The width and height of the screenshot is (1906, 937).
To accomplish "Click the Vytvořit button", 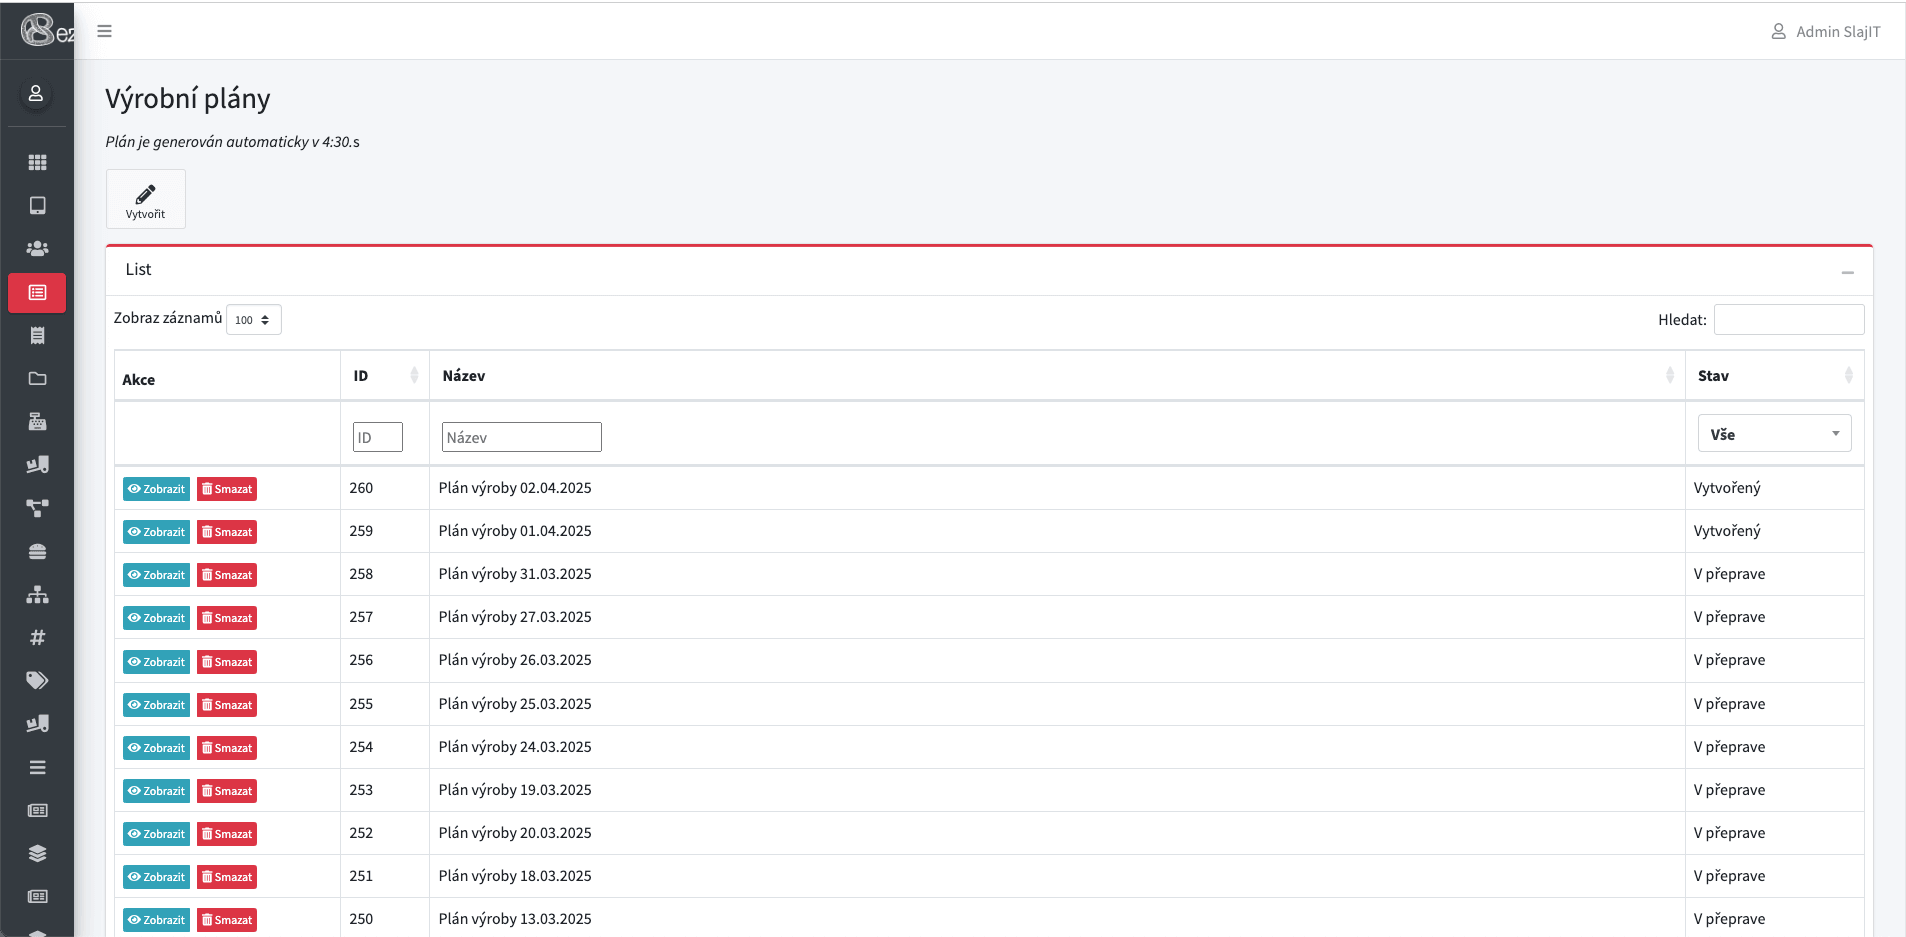I will (x=146, y=199).
